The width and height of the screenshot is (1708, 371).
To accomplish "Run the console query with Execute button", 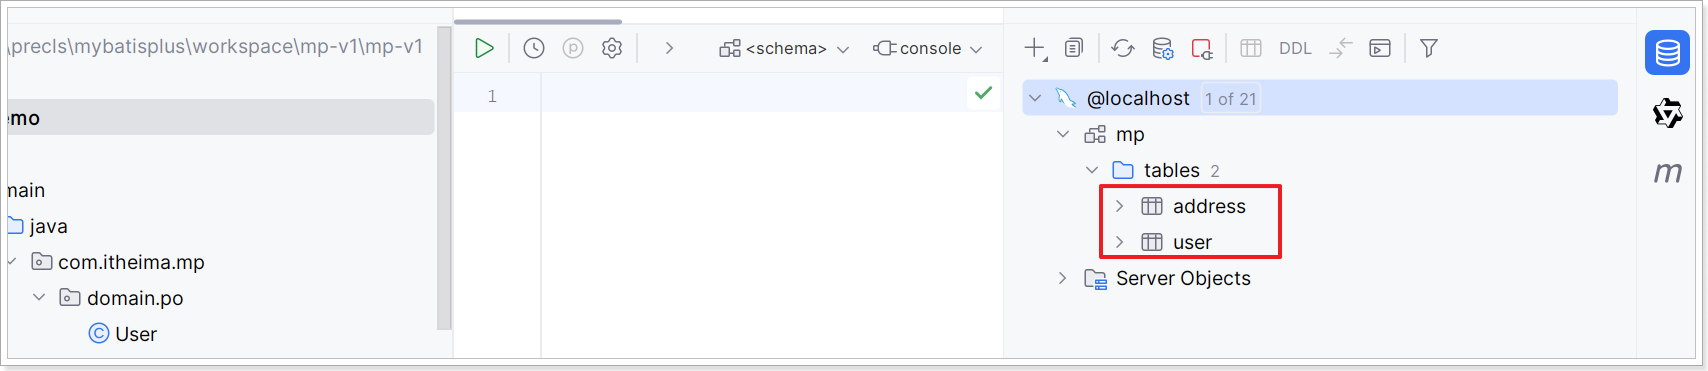I will (x=484, y=48).
